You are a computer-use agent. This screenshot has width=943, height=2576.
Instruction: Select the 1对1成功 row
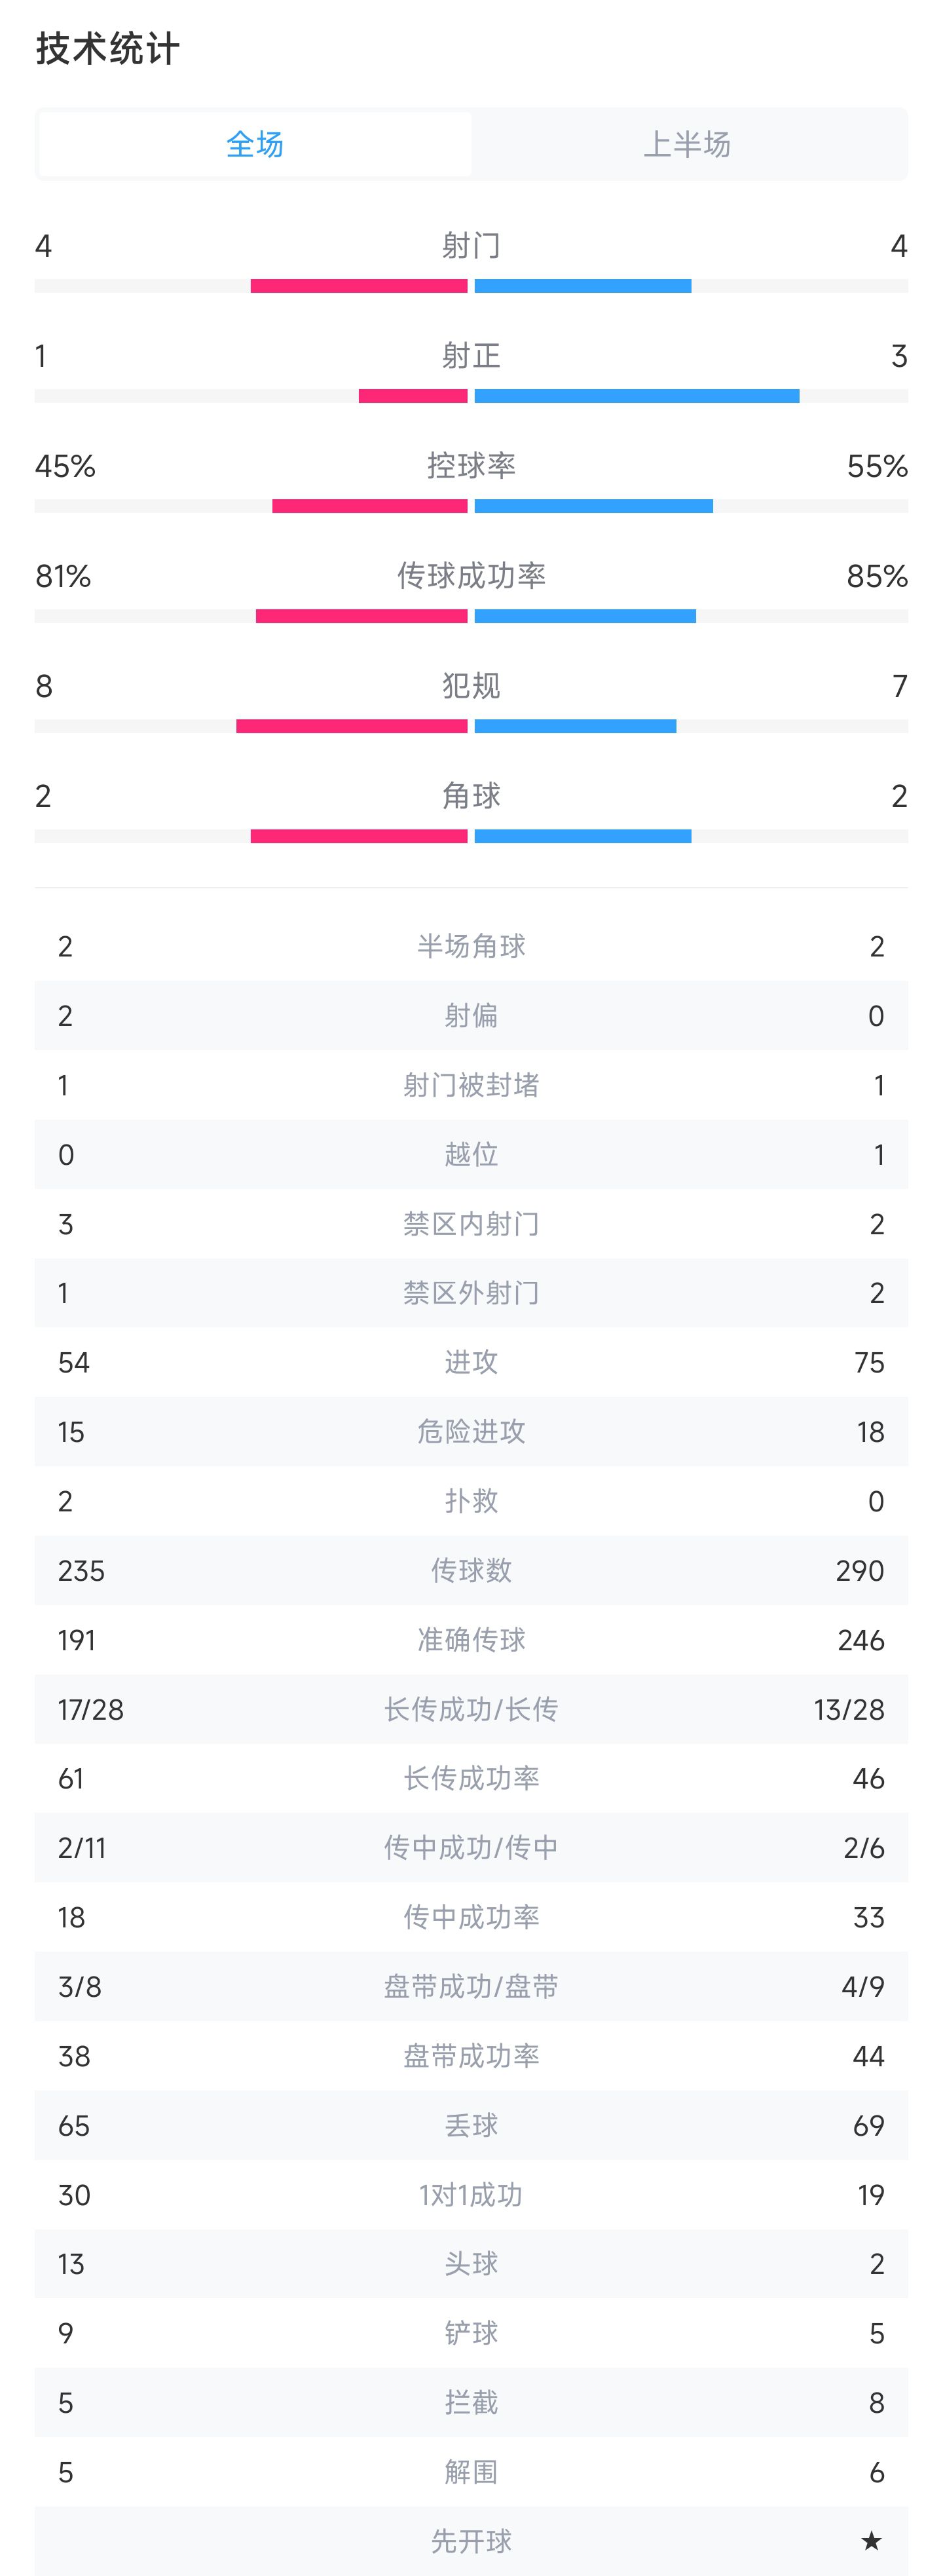pos(471,2194)
